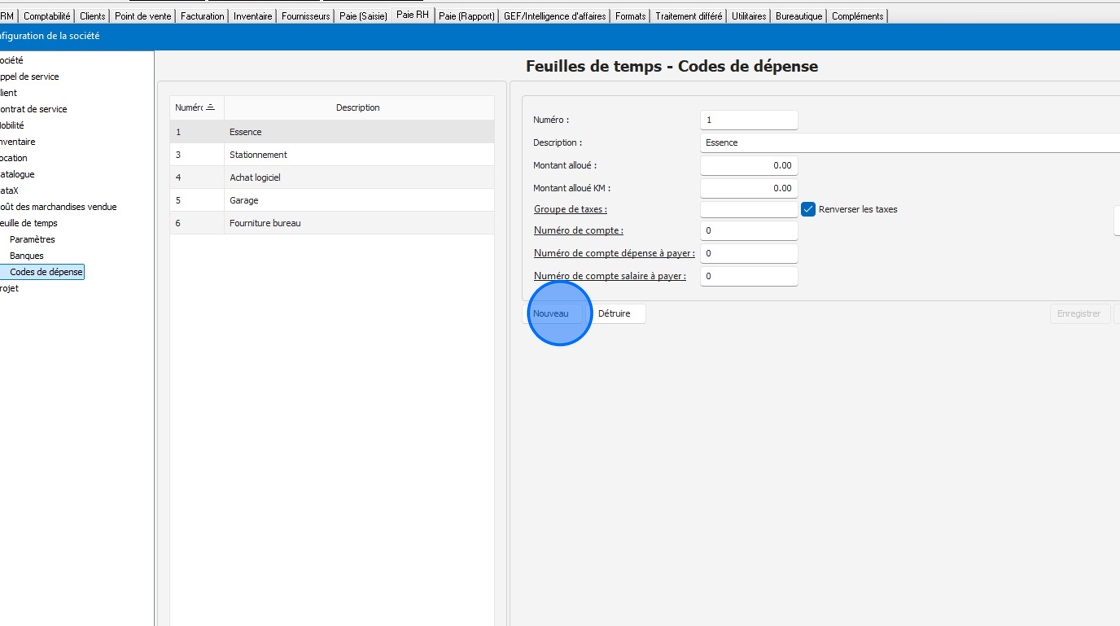
Task: Select Codes de dépense in the sidebar
Action: (x=46, y=272)
